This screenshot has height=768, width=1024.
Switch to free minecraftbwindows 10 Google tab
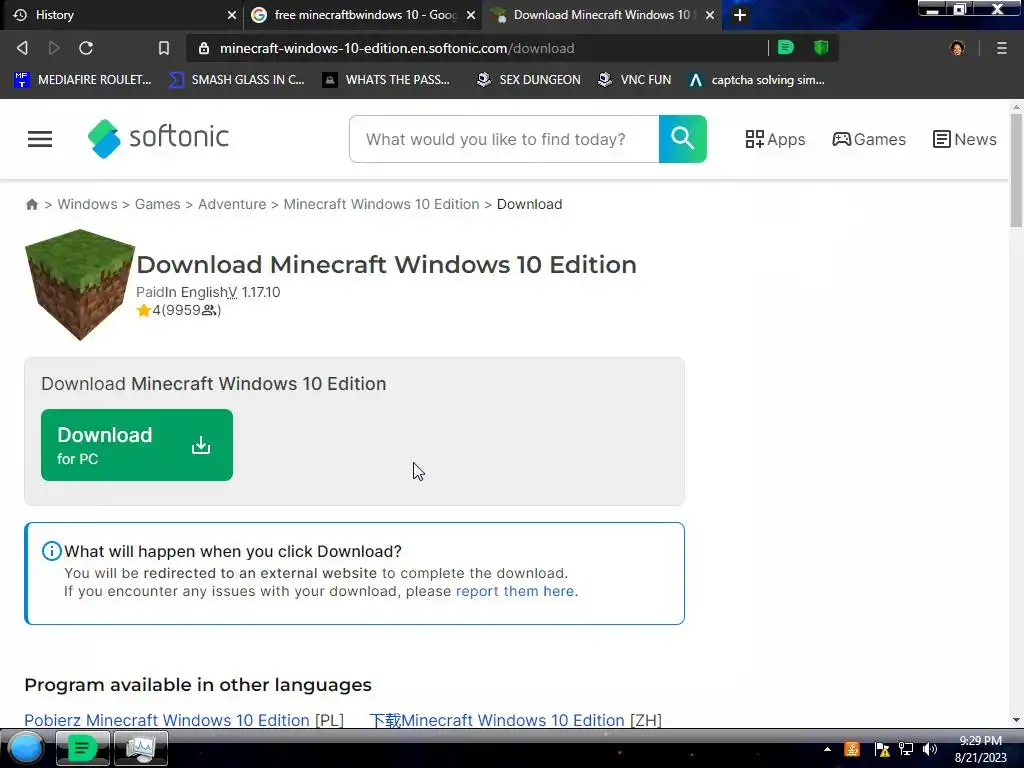[x=362, y=15]
